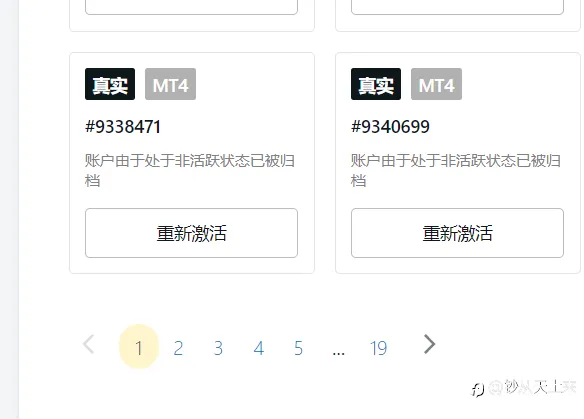This screenshot has height=419, width=584.
Task: Click the partially visible button above #9340699
Action: [457, 7]
